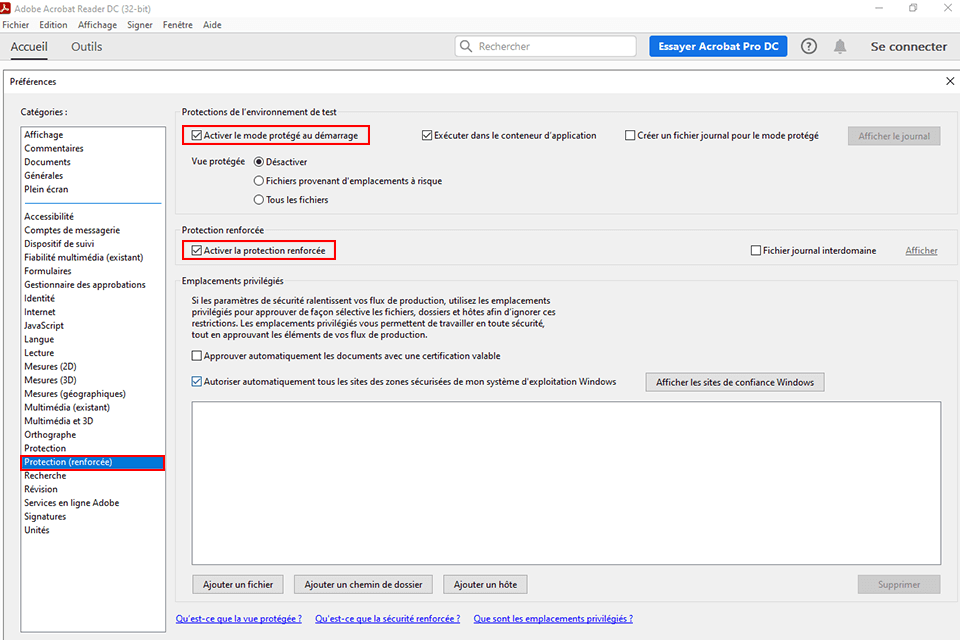Open the Affichage menu
The height and width of the screenshot is (640, 960).
(97, 25)
